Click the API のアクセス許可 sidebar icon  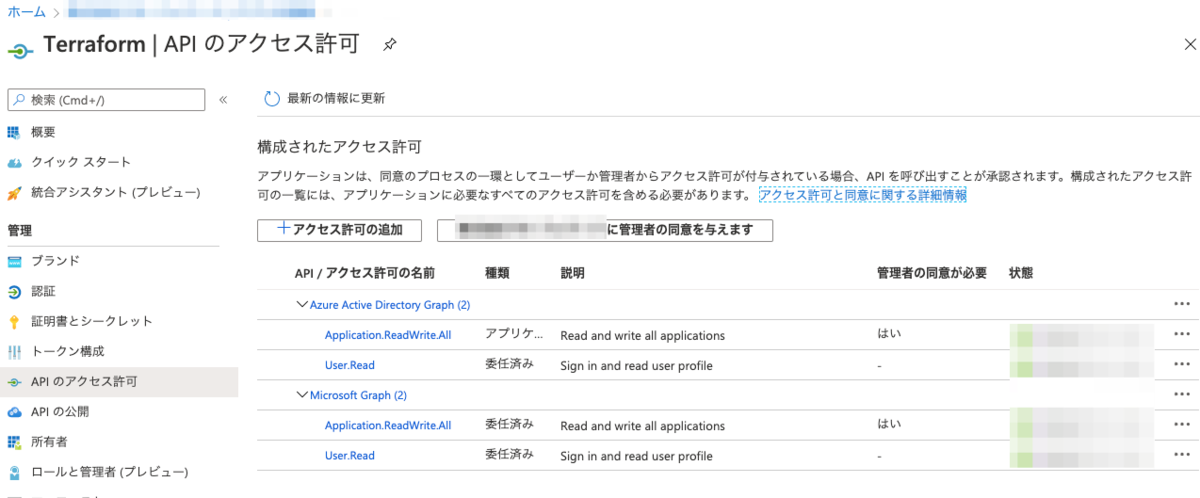[x=14, y=382]
